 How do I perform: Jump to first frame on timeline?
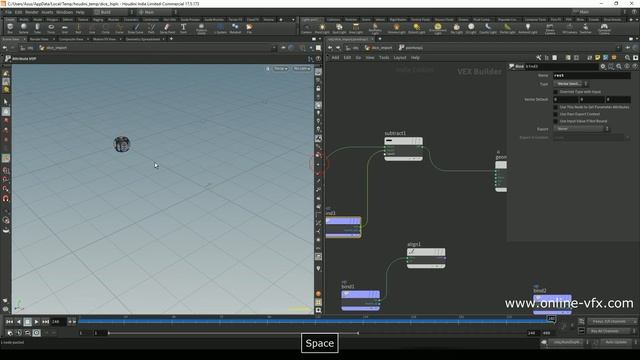(x=9, y=322)
